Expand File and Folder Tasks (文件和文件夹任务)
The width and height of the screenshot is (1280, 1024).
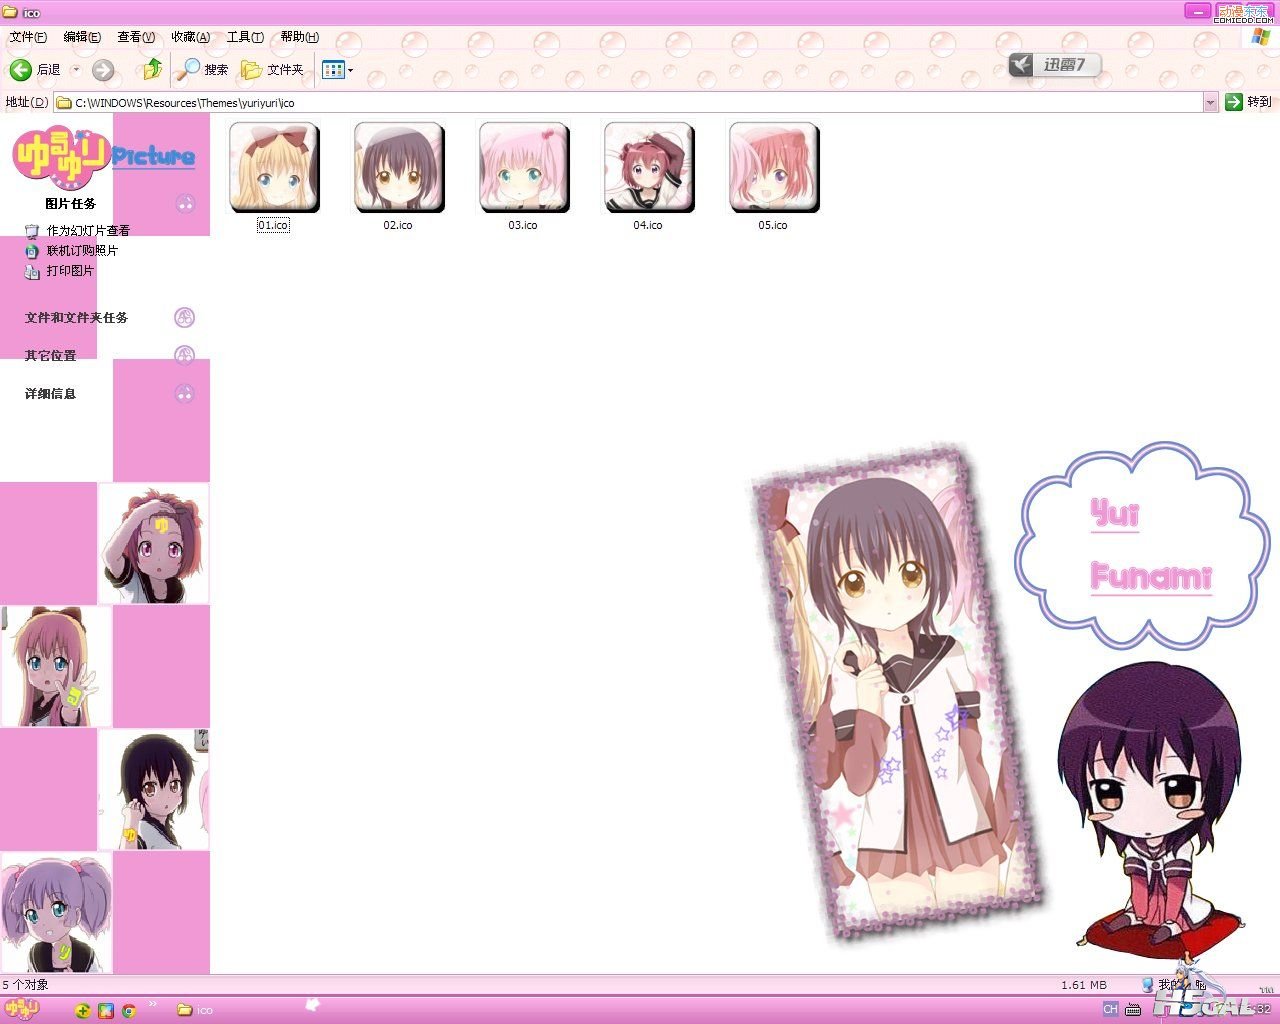pyautogui.click(x=184, y=318)
